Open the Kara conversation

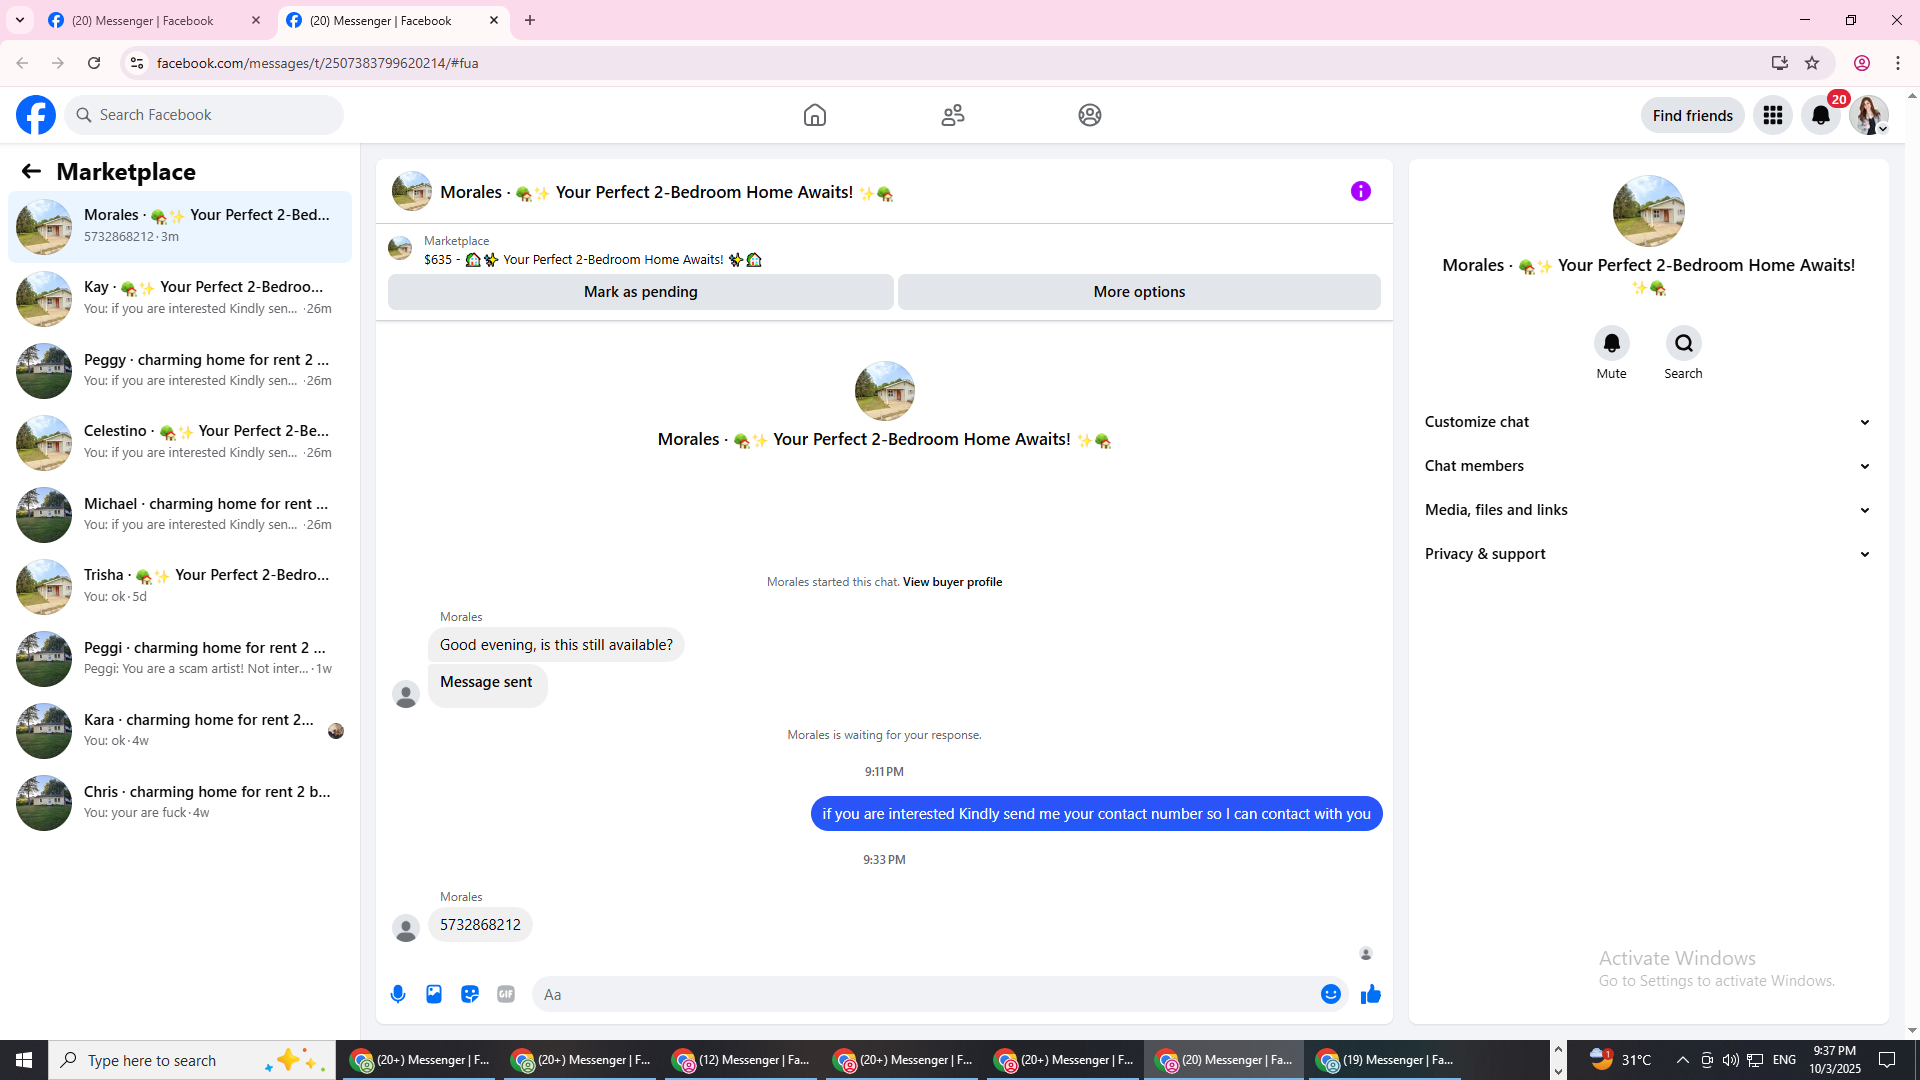pyautogui.click(x=180, y=730)
